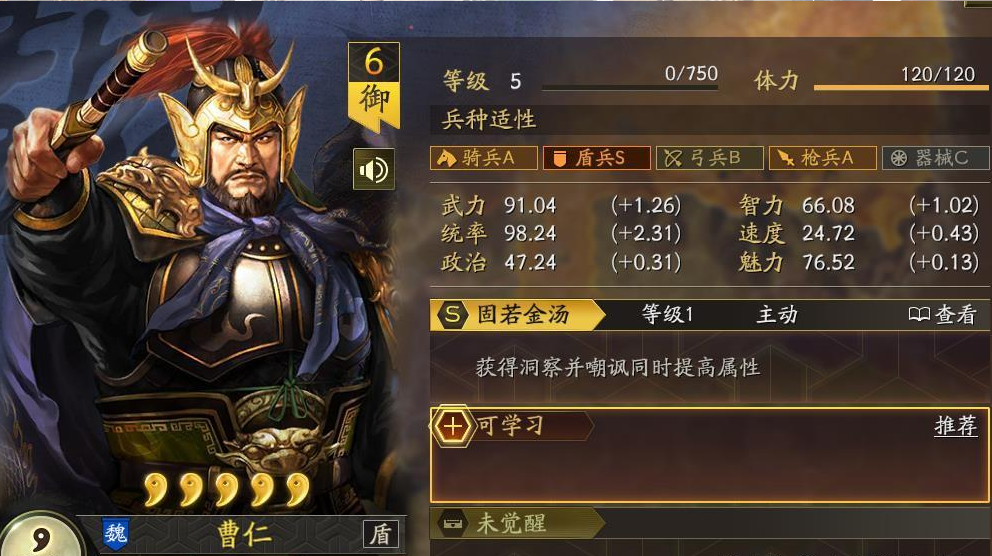This screenshot has height=556, width=992.
Task: Click the 武力 attribute value 91.04
Action: 530,206
